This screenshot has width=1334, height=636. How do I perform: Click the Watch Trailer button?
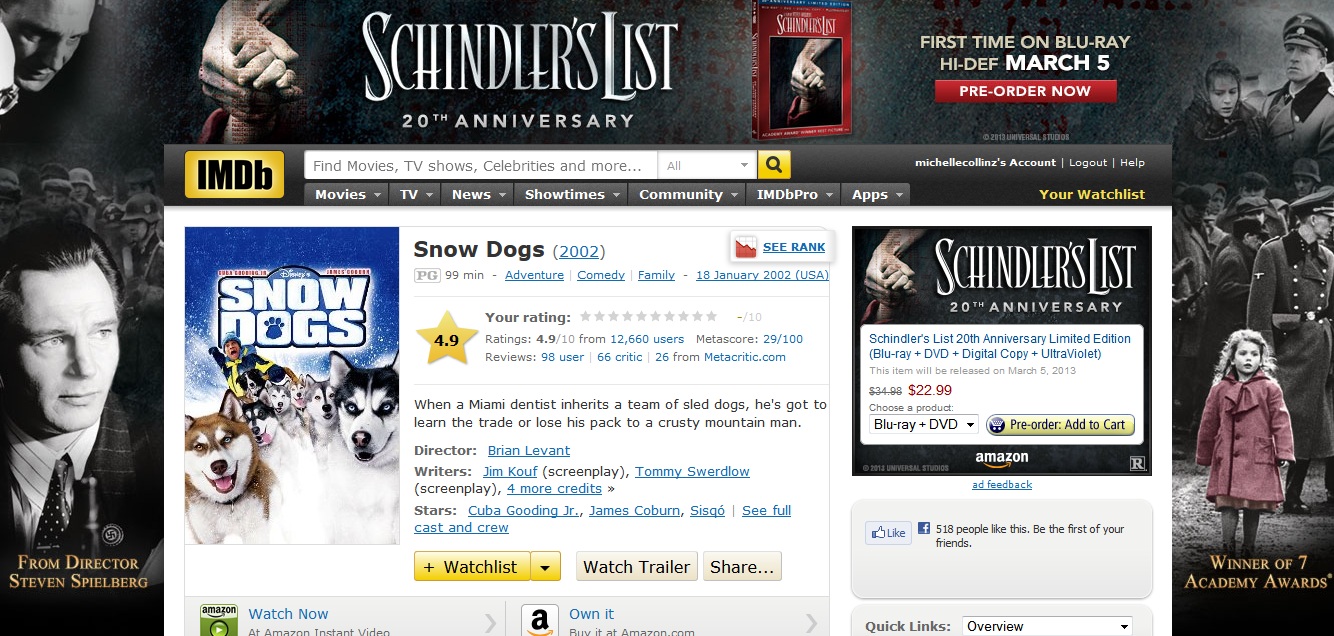point(637,567)
